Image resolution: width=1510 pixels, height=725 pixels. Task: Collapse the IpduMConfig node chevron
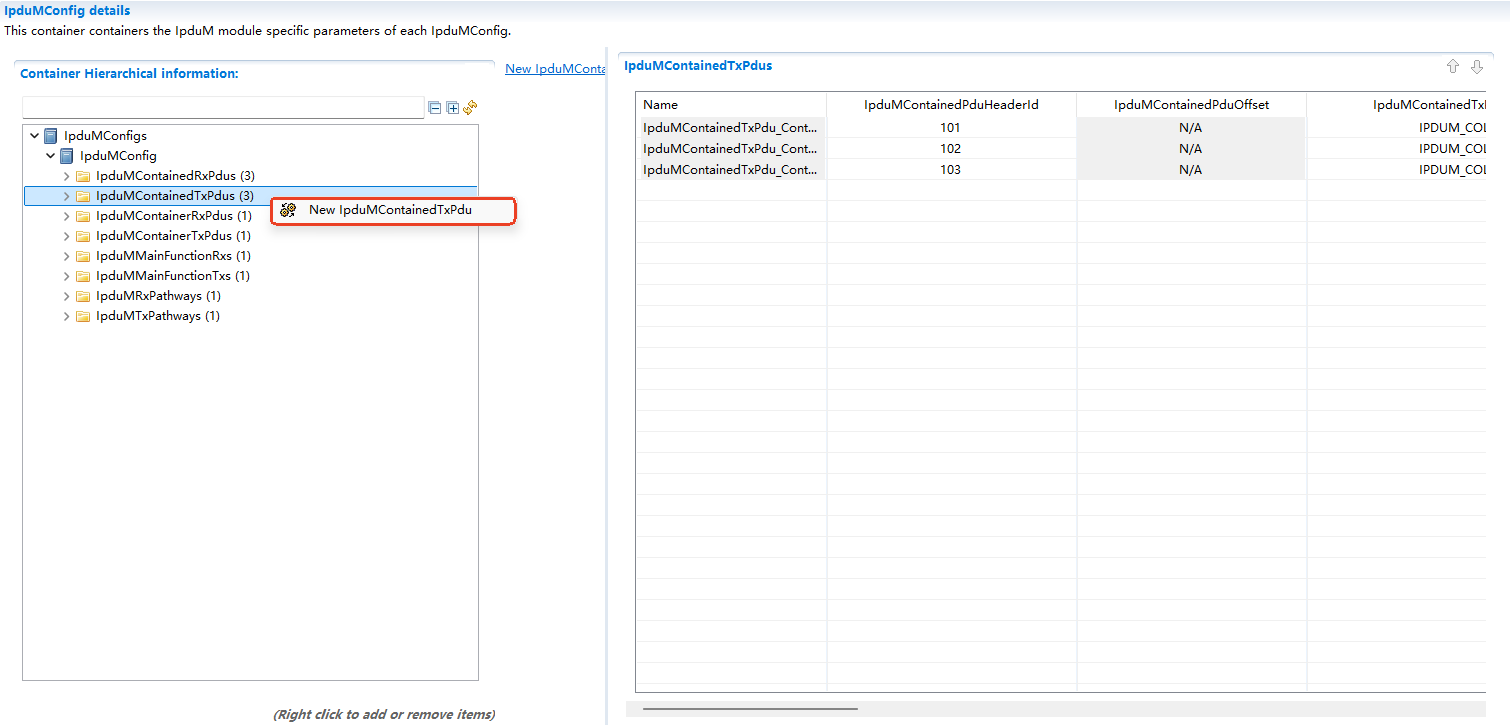point(51,156)
